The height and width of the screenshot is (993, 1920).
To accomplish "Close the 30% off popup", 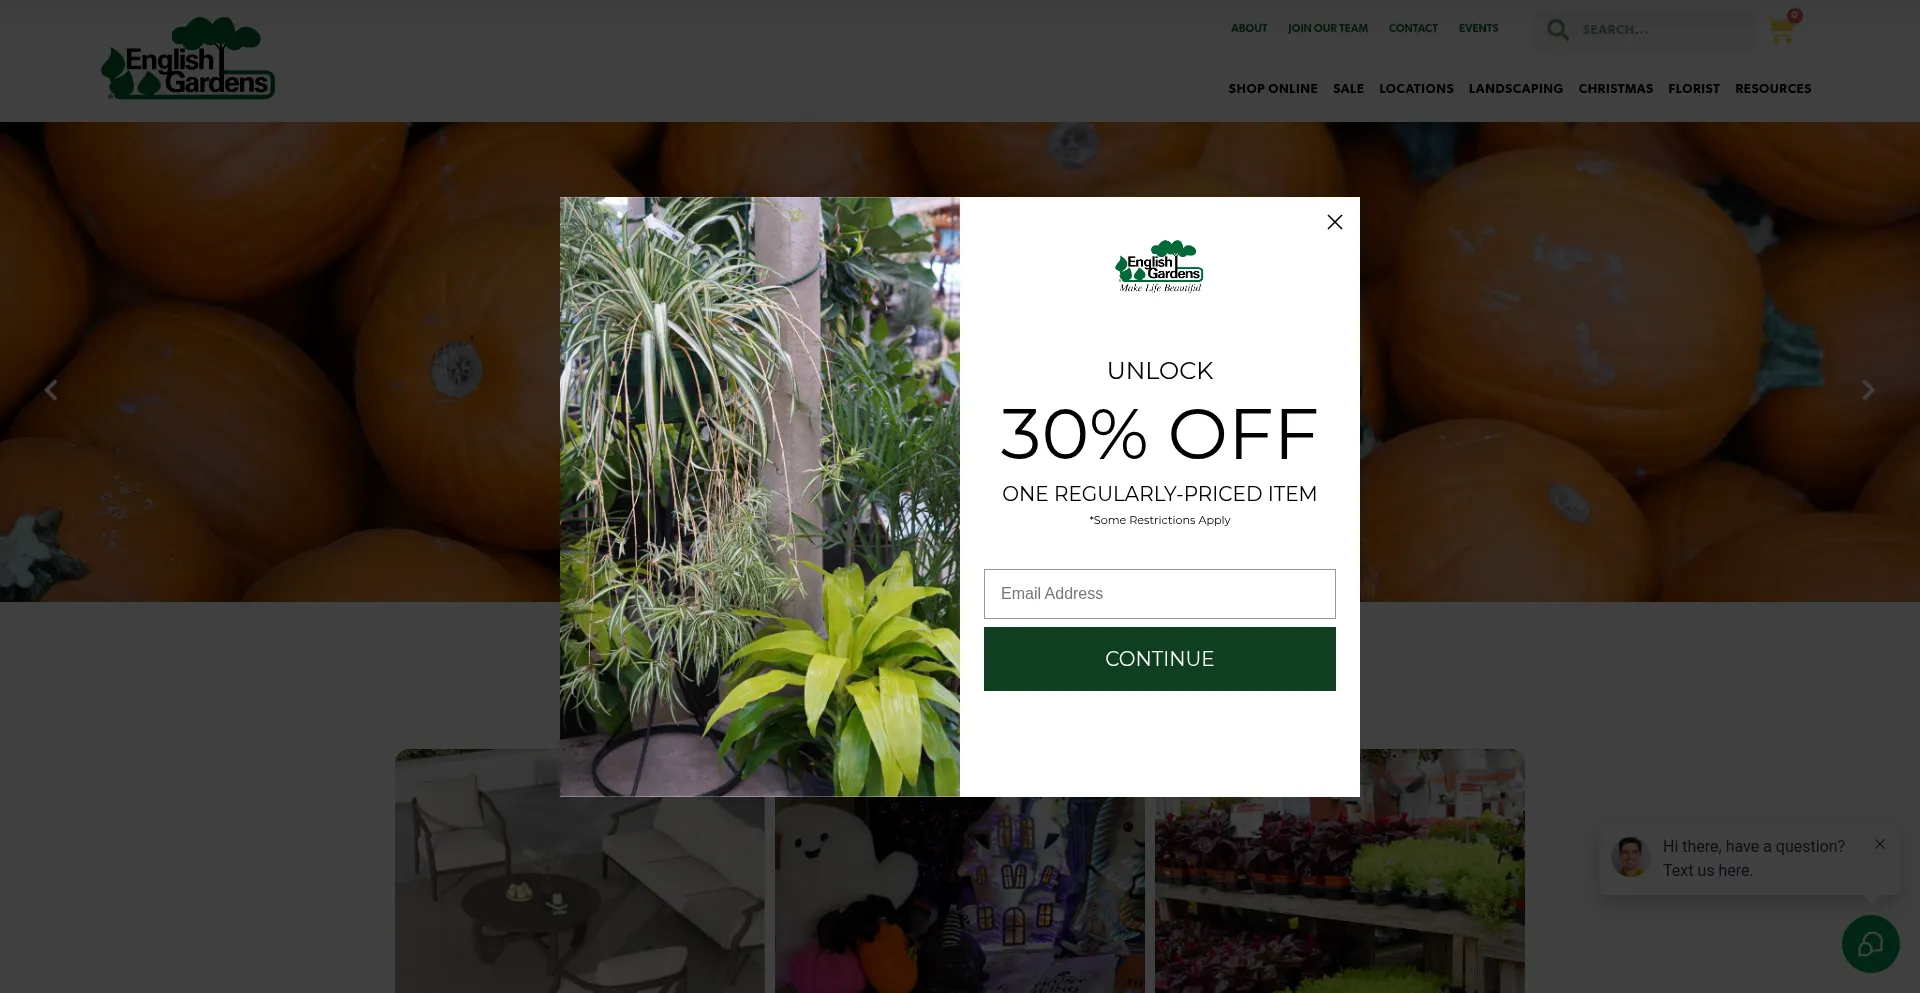I will pos(1334,222).
